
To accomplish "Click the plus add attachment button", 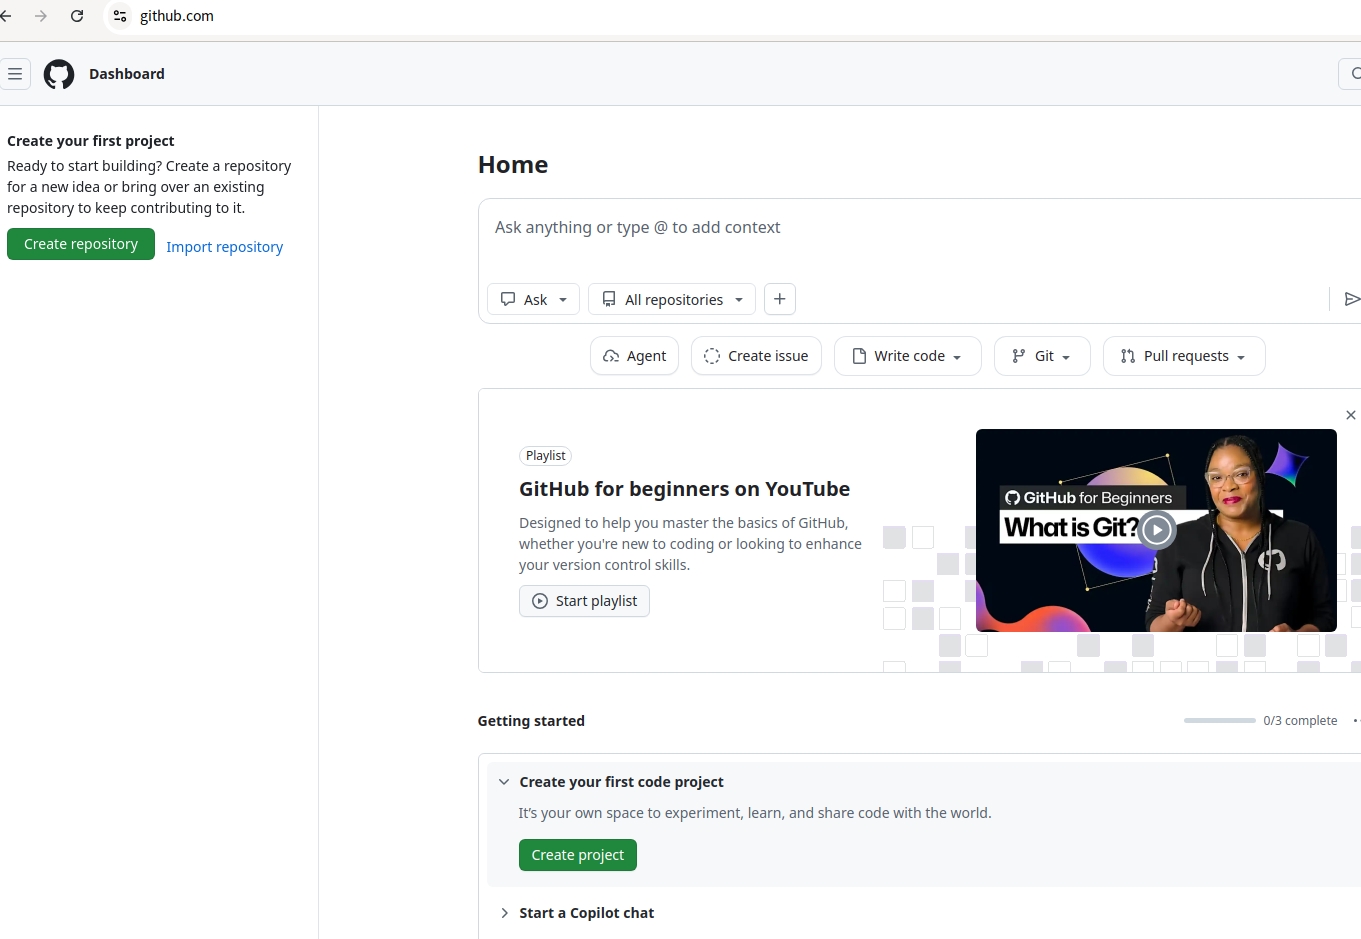I will 780,299.
